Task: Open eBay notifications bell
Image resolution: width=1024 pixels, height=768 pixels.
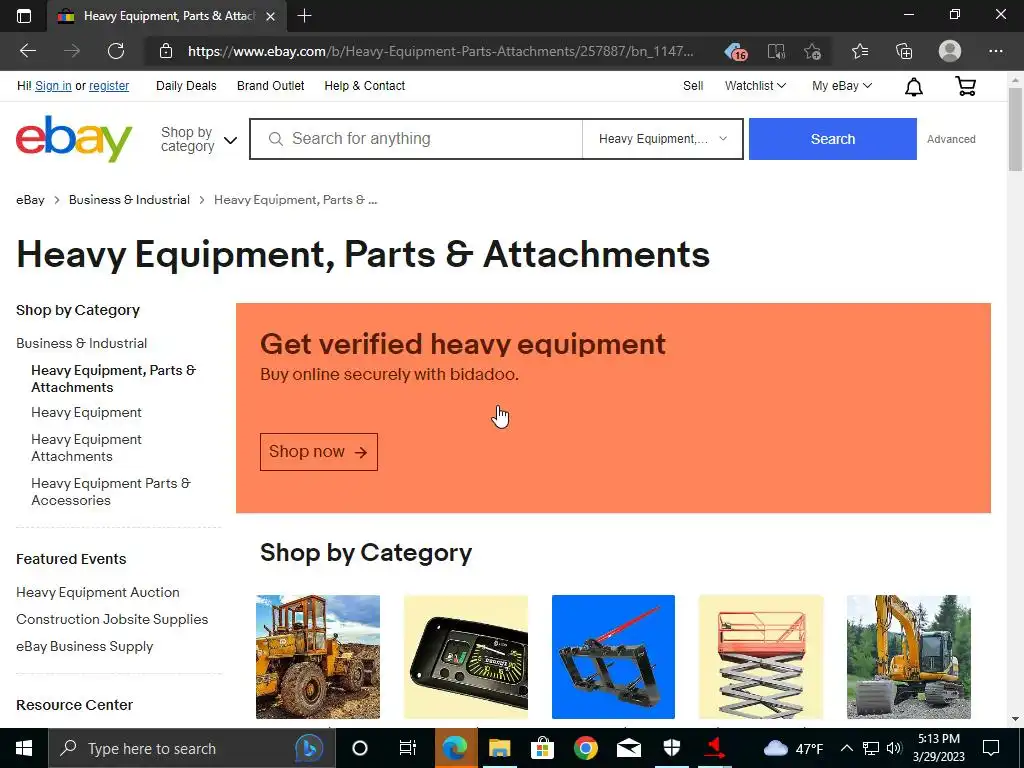Action: tap(914, 86)
